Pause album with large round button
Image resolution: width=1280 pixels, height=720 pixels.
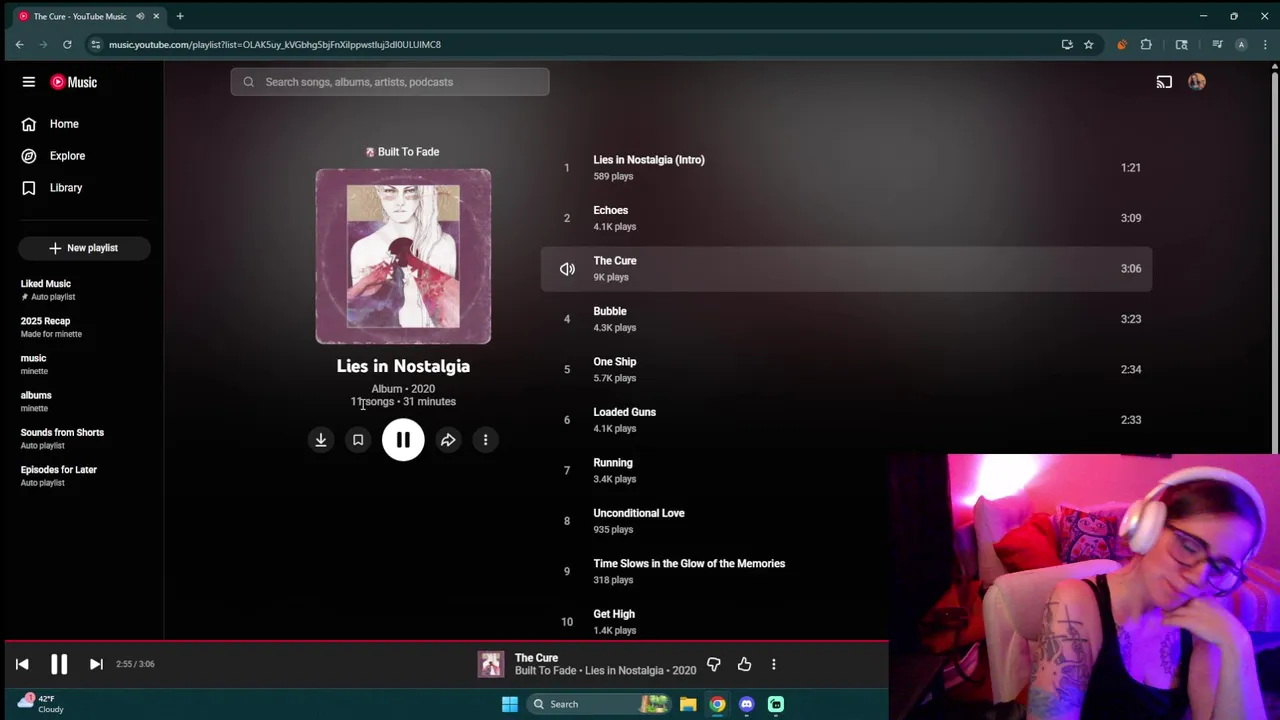403,440
